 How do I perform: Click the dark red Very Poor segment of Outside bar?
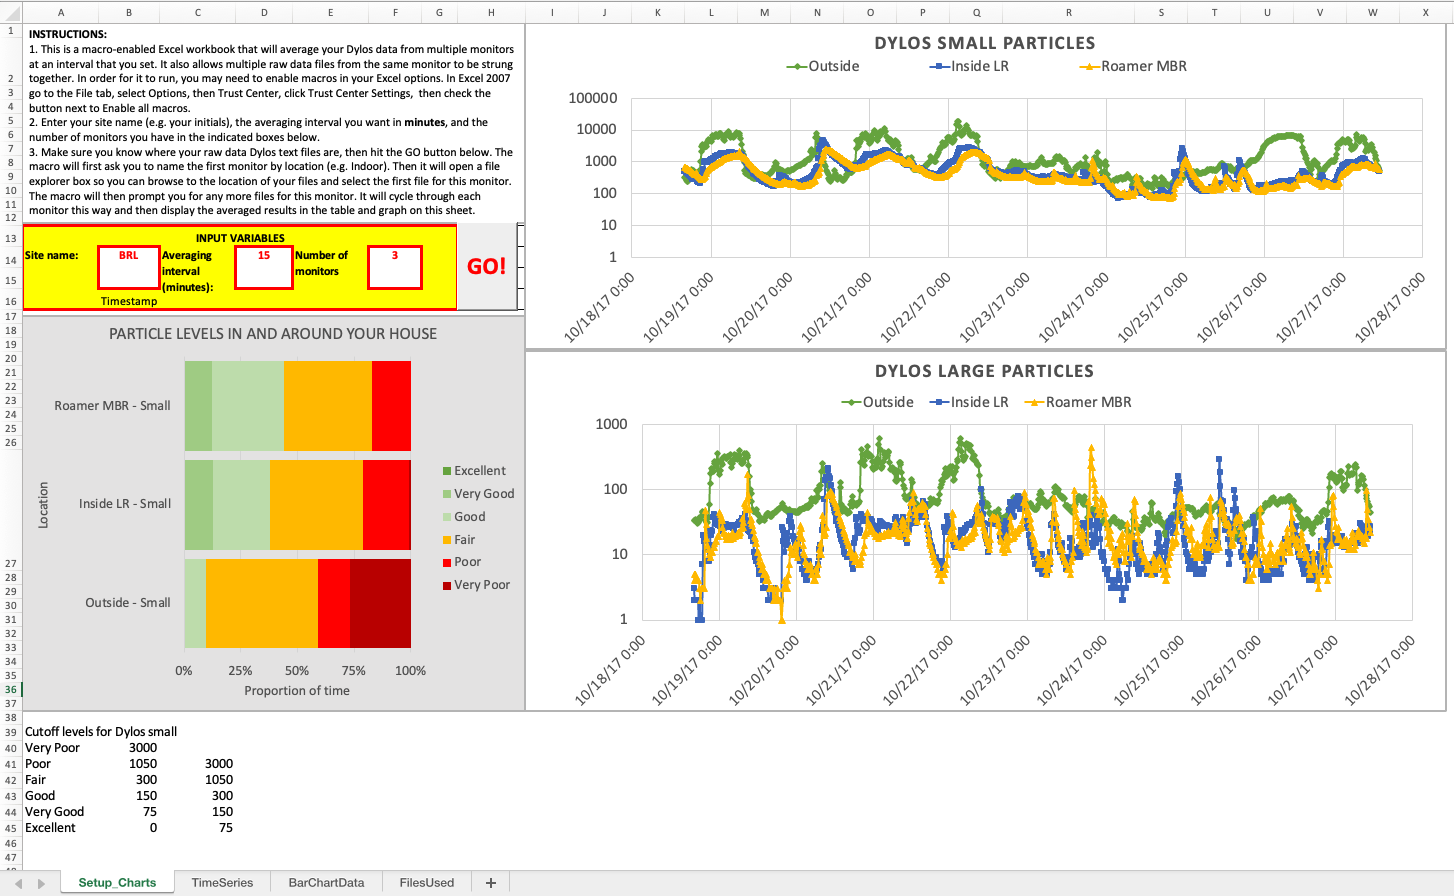pos(380,603)
